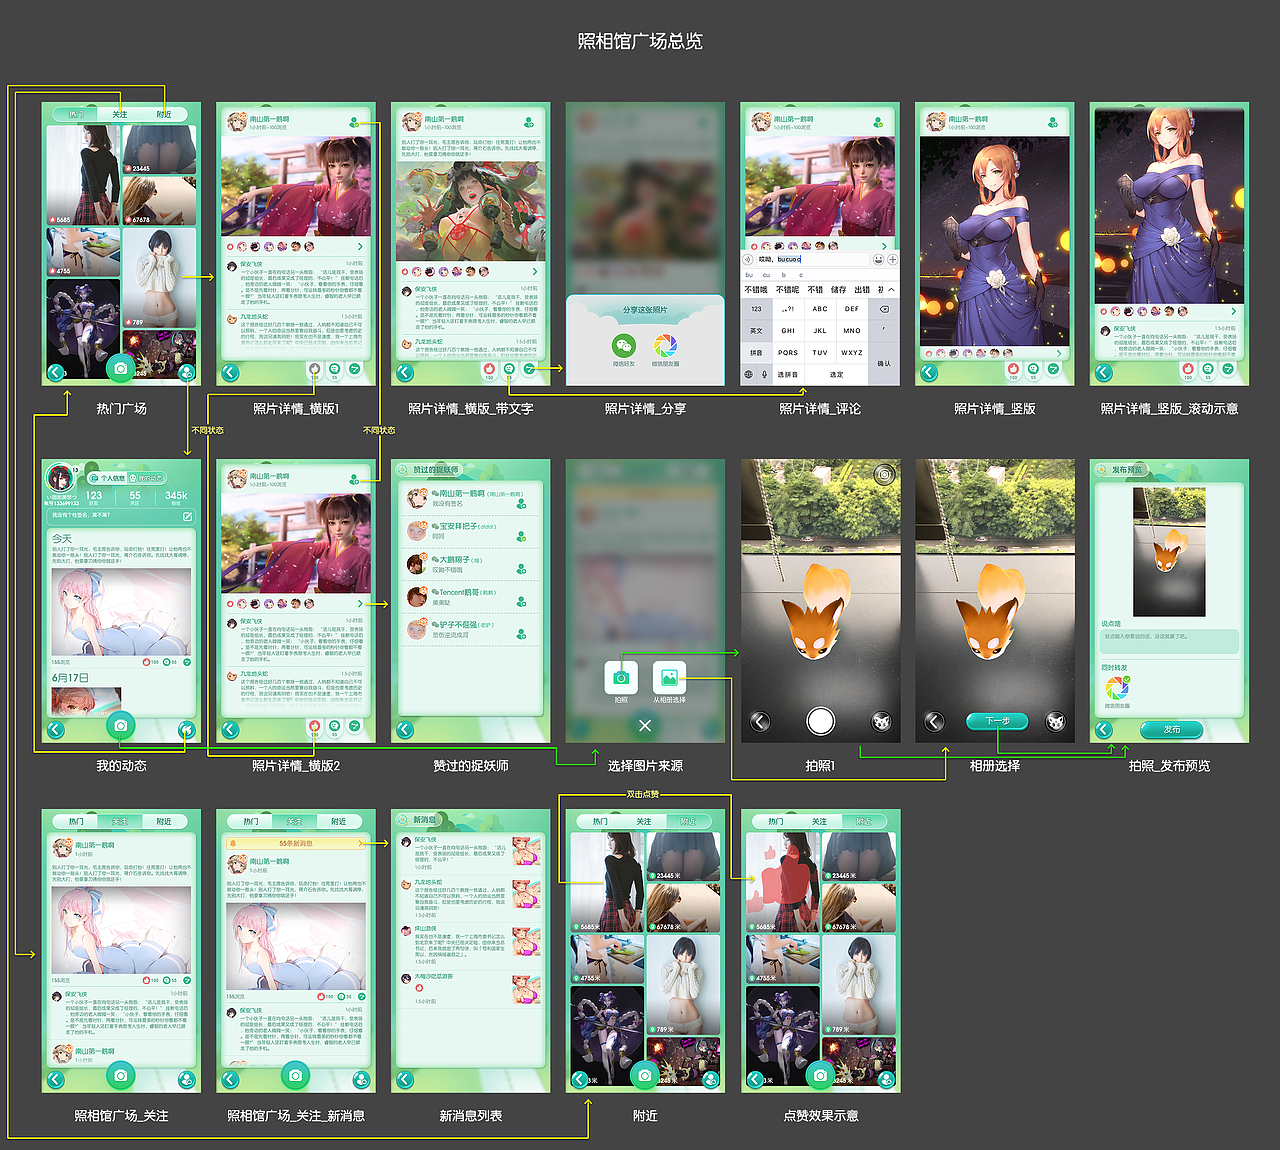The height and width of the screenshot is (1150, 1280).
Task: Click caption input on 发布预览 screen
Action: point(1169,641)
